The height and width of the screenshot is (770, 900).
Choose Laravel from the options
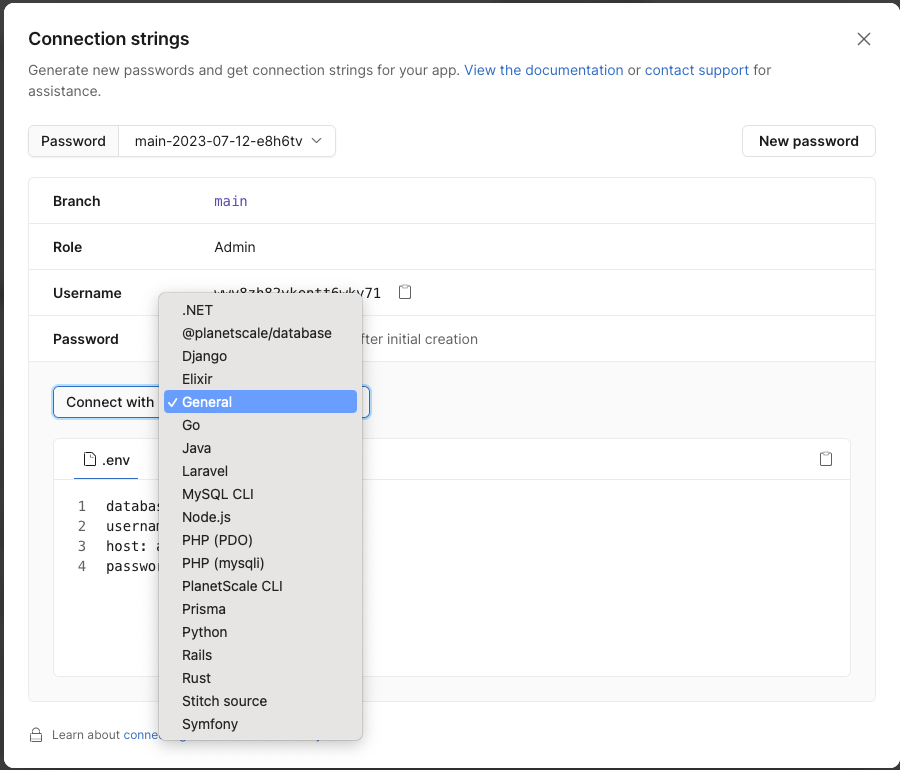[x=205, y=471]
